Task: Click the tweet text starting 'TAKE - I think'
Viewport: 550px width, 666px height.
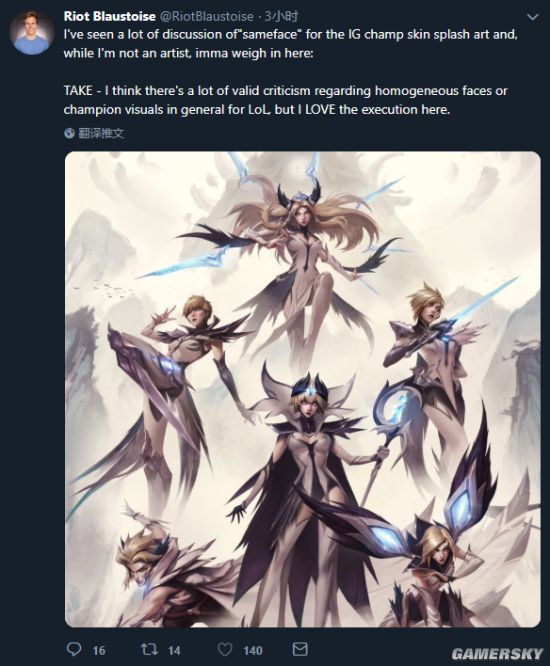Action: coord(285,100)
